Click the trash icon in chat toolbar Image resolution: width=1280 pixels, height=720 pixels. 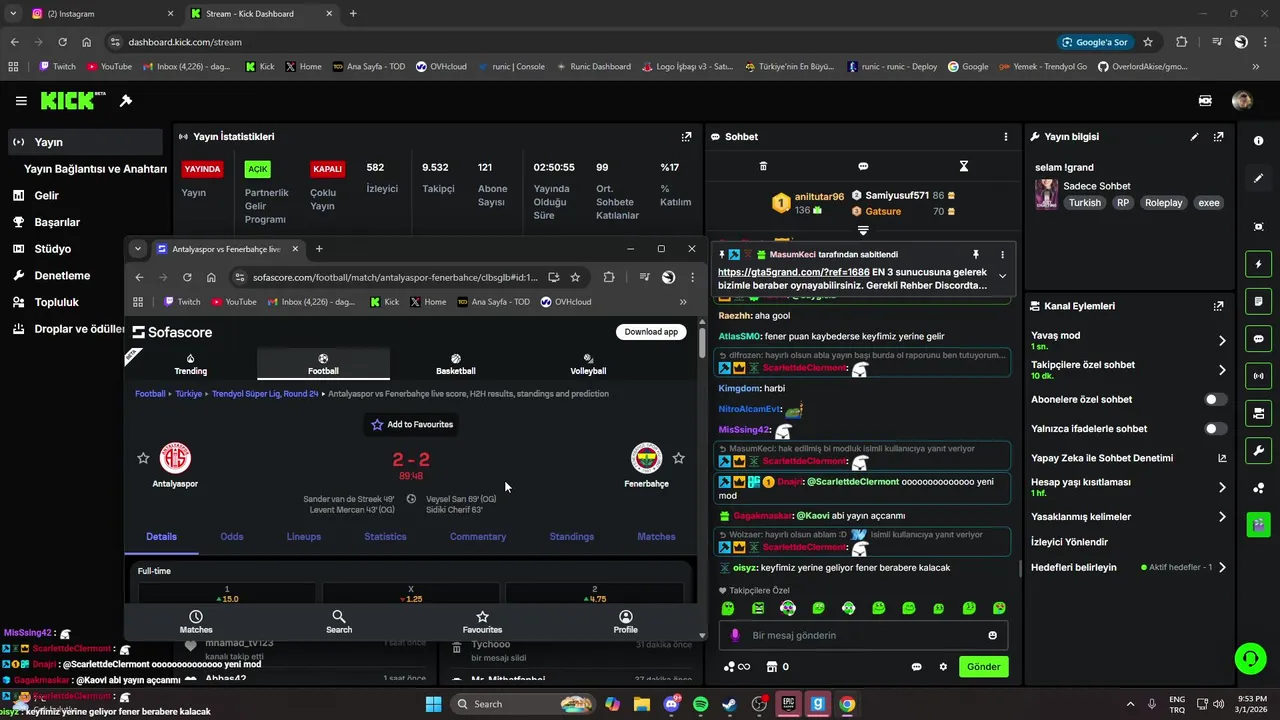(763, 166)
